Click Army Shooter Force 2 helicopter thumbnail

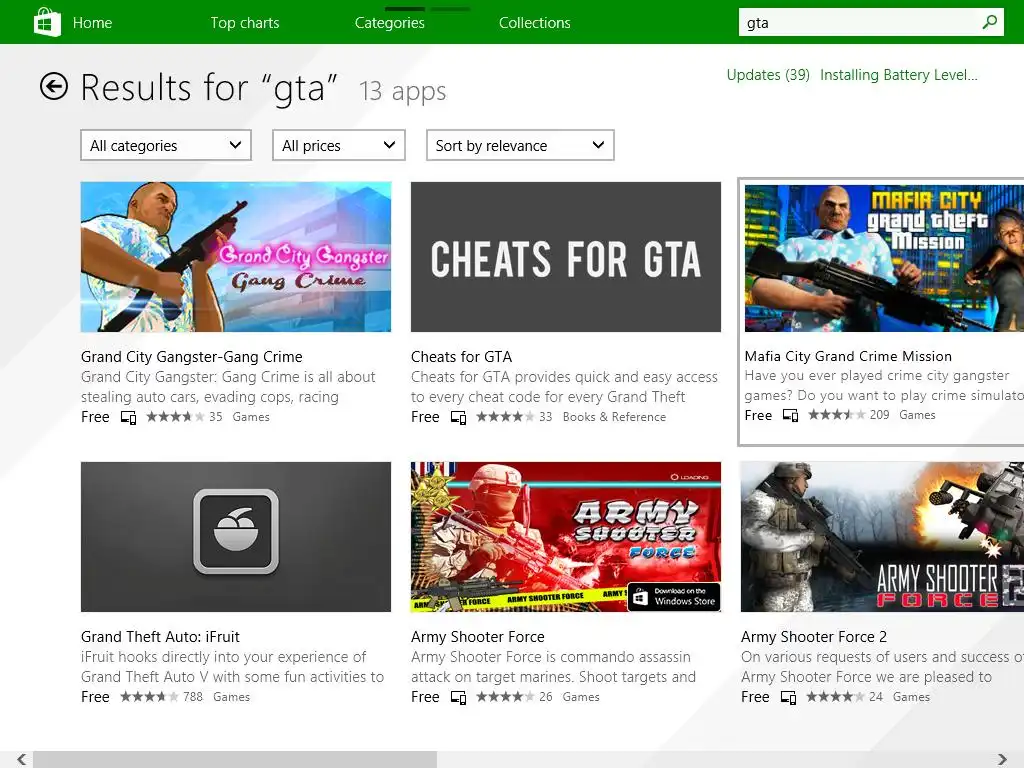882,537
